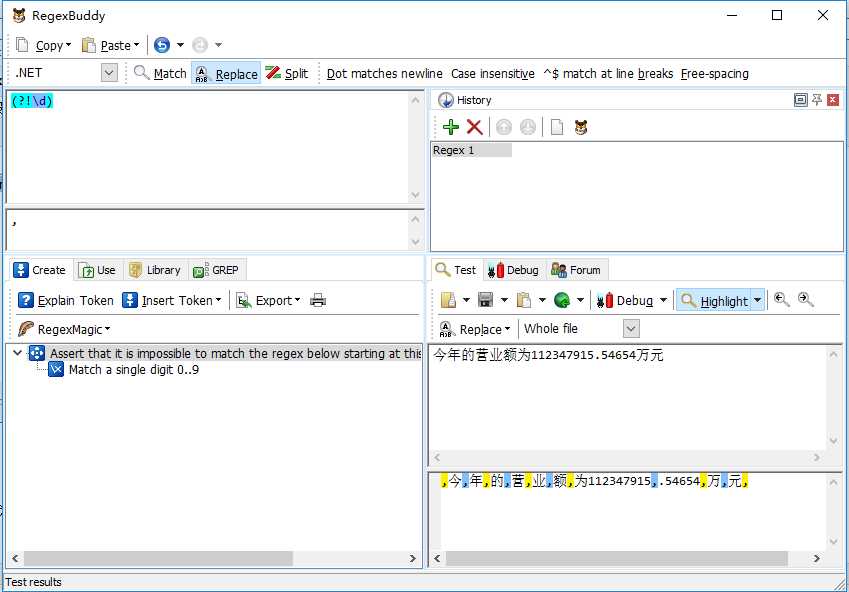Open the RegexMagic menu
This screenshot has width=849, height=592.
point(64,329)
